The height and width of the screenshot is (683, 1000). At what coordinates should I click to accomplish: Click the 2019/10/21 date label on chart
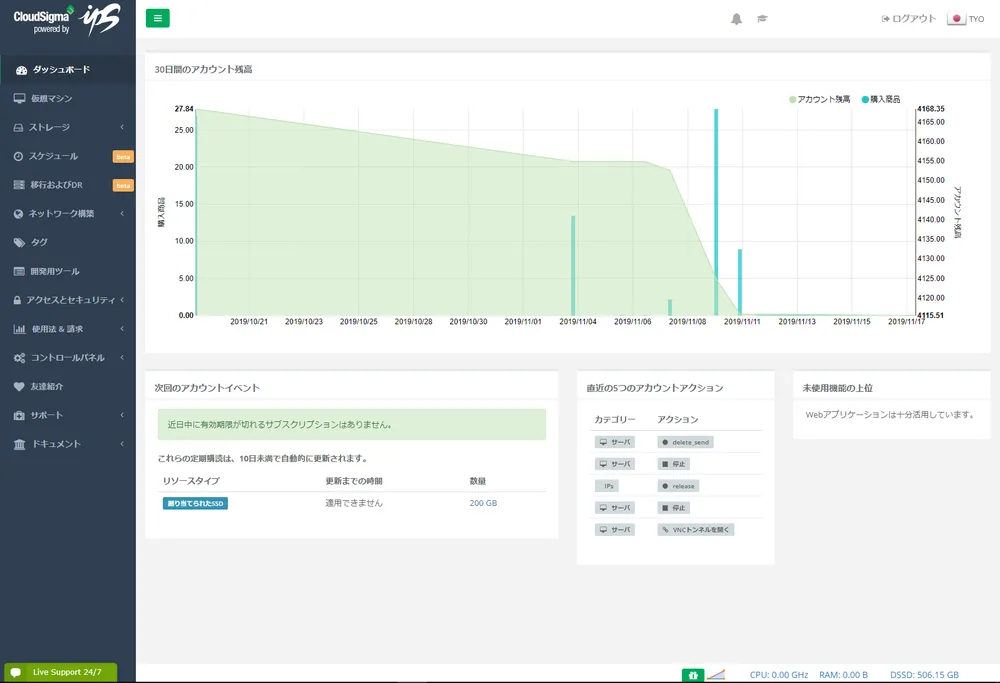[x=249, y=322]
